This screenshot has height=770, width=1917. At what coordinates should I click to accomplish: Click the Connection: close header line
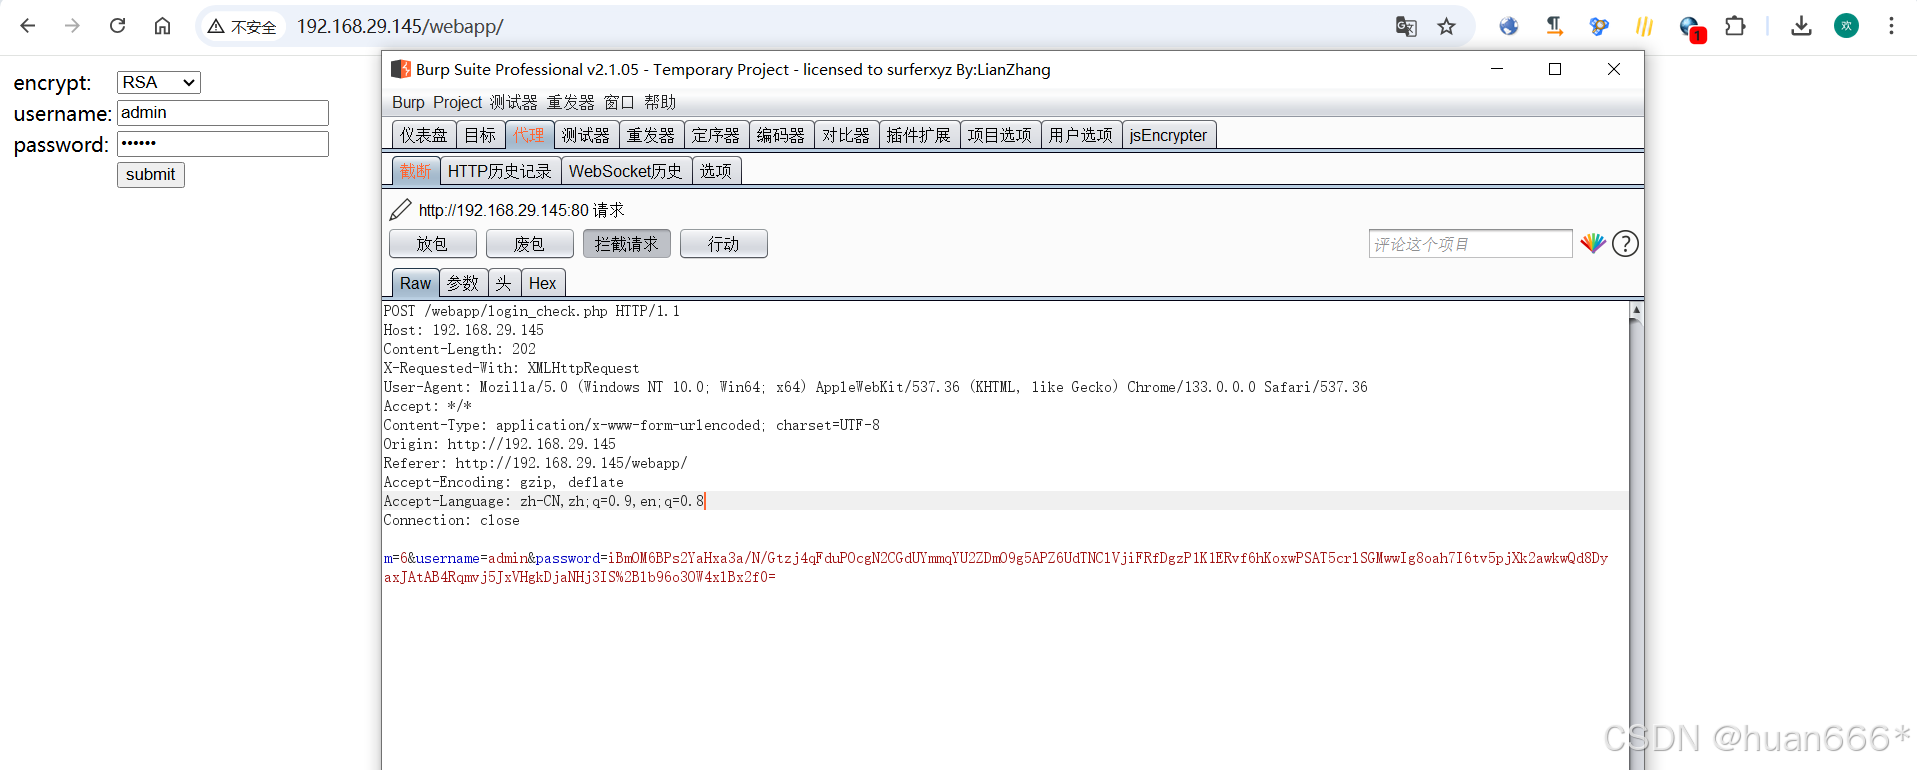coord(451,520)
